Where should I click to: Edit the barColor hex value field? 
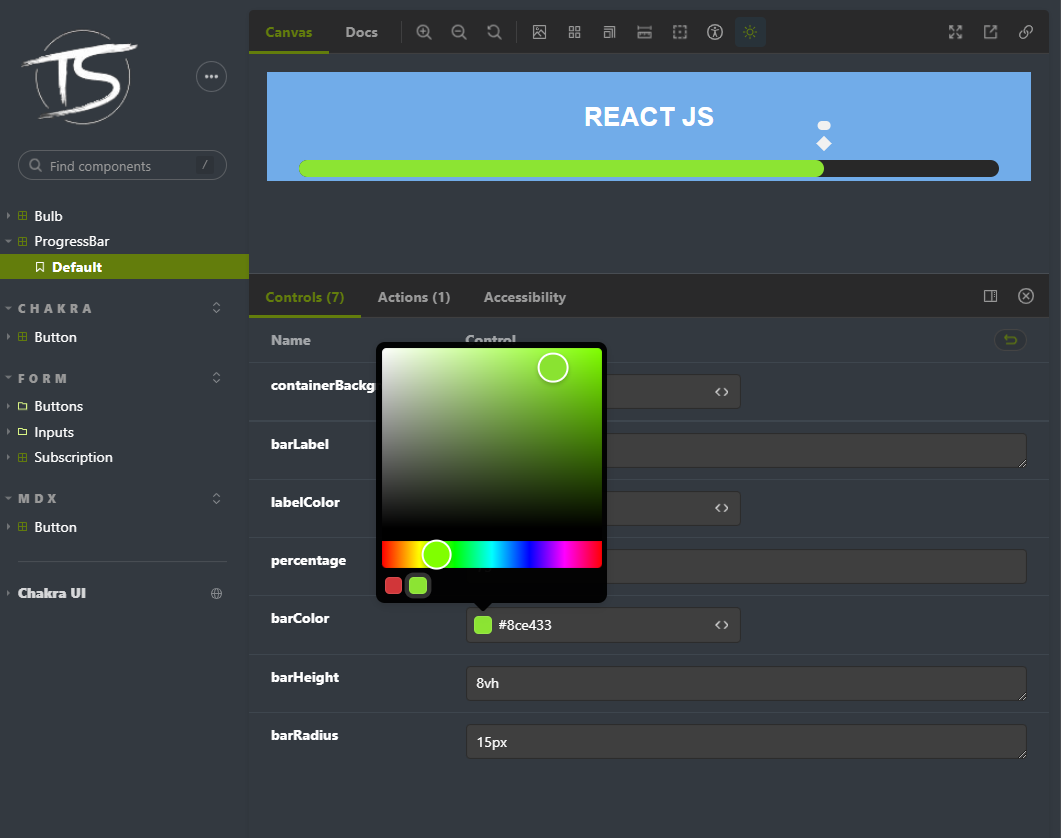(x=602, y=625)
